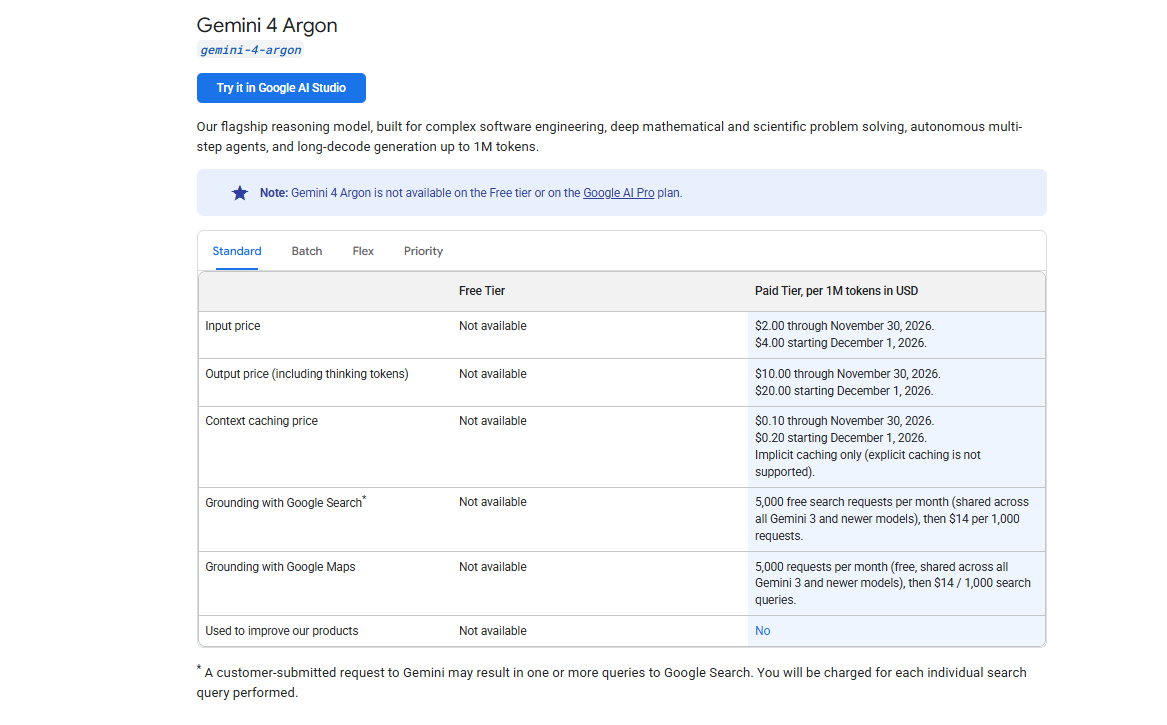Image resolution: width=1167 pixels, height=725 pixels.
Task: Click the Grounding with Google Search label
Action: click(286, 502)
